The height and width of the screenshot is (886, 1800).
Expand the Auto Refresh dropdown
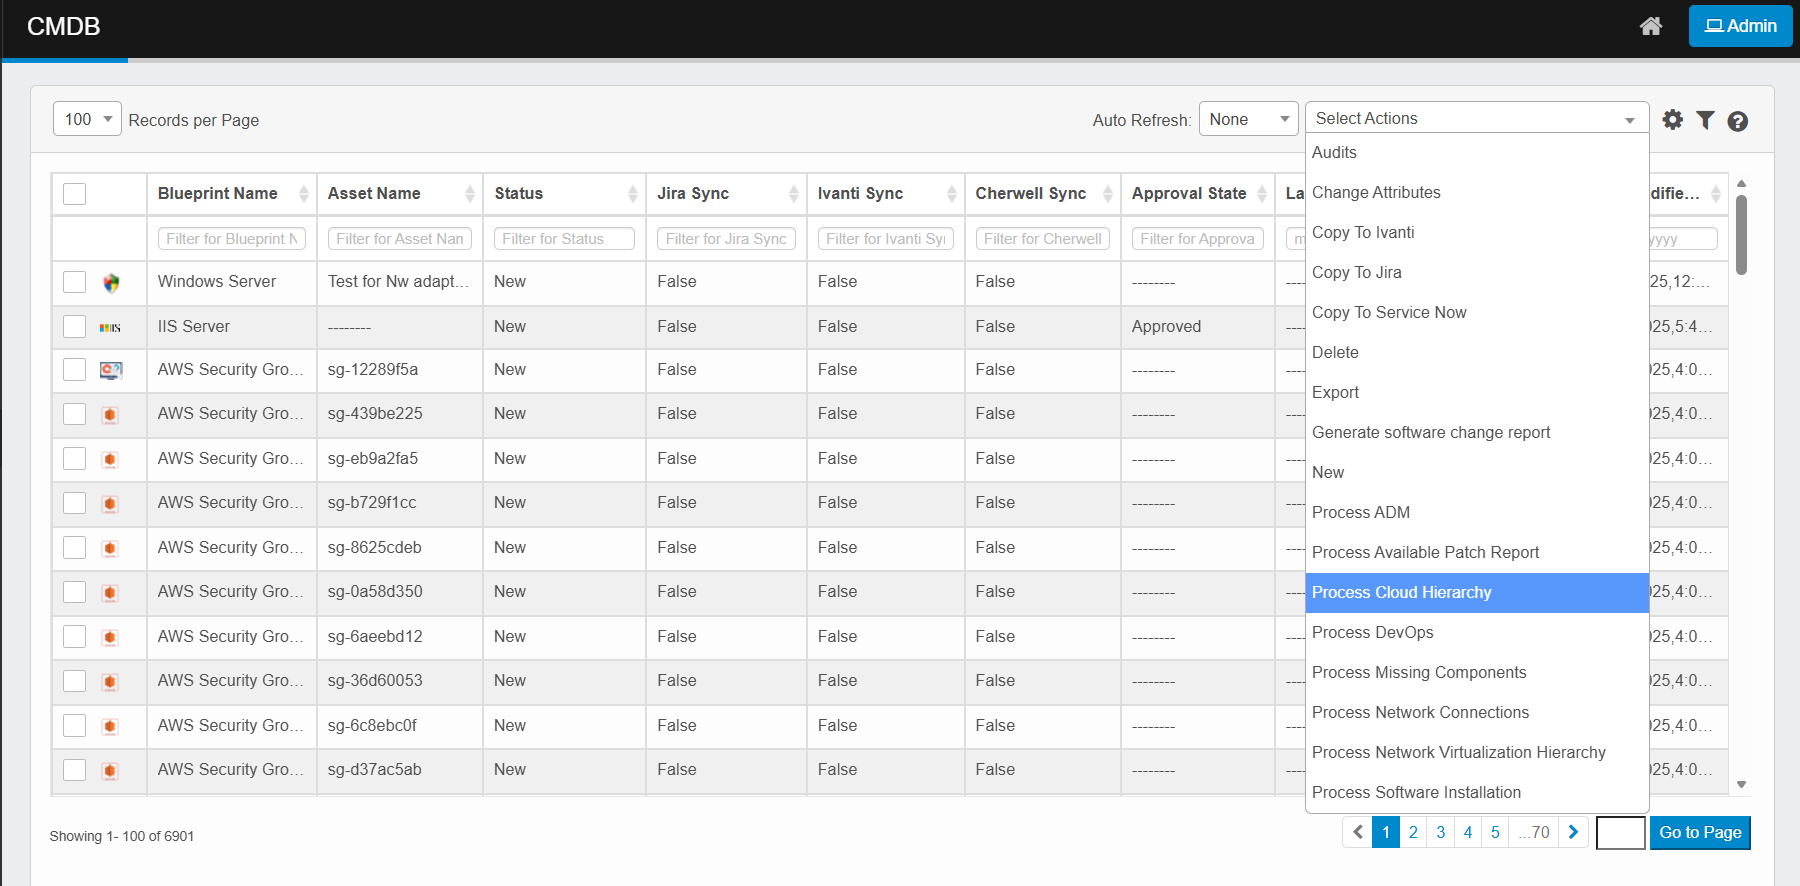(x=1248, y=119)
